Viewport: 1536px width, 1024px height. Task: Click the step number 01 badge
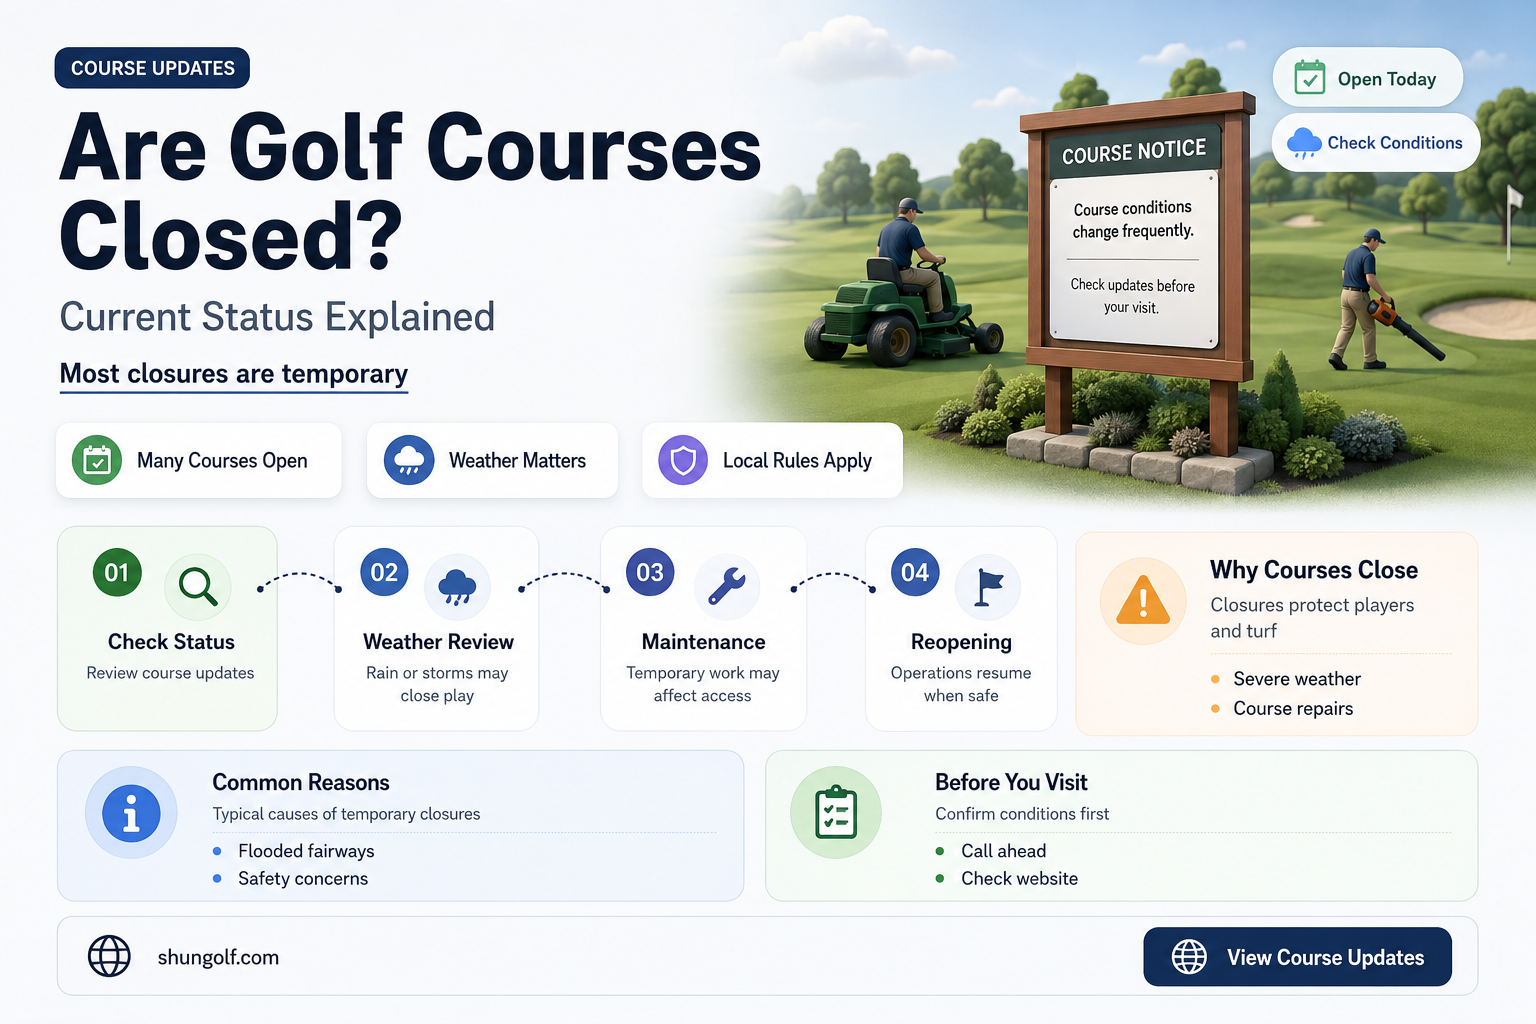pos(117,572)
